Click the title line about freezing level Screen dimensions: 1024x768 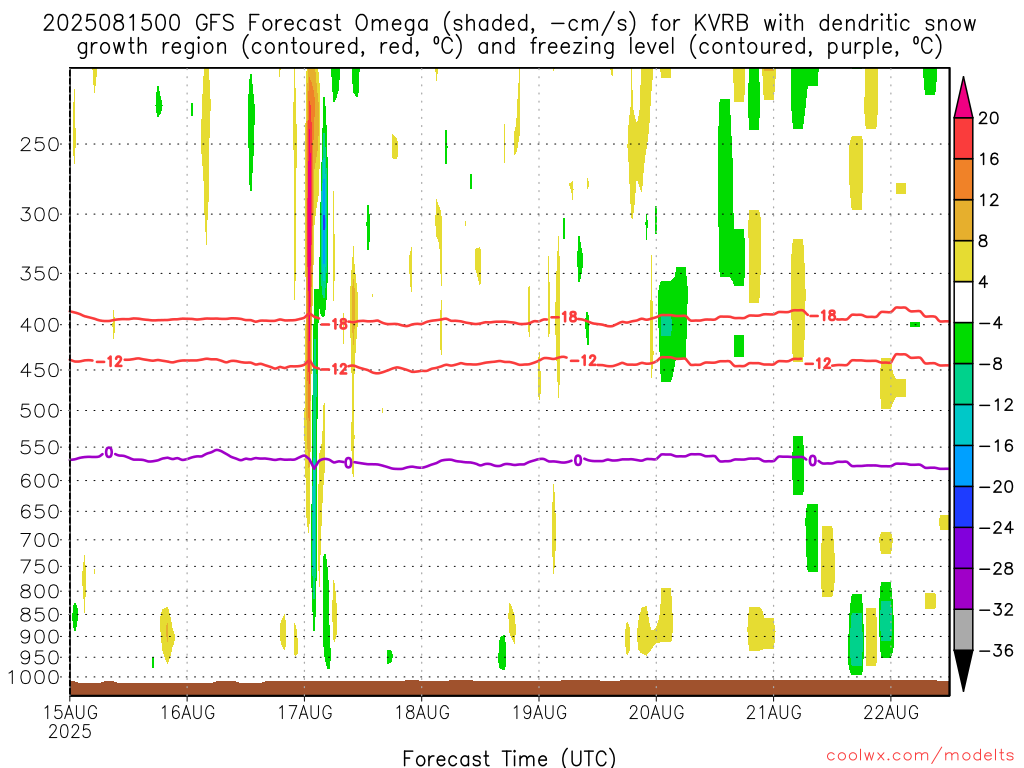tap(509, 47)
